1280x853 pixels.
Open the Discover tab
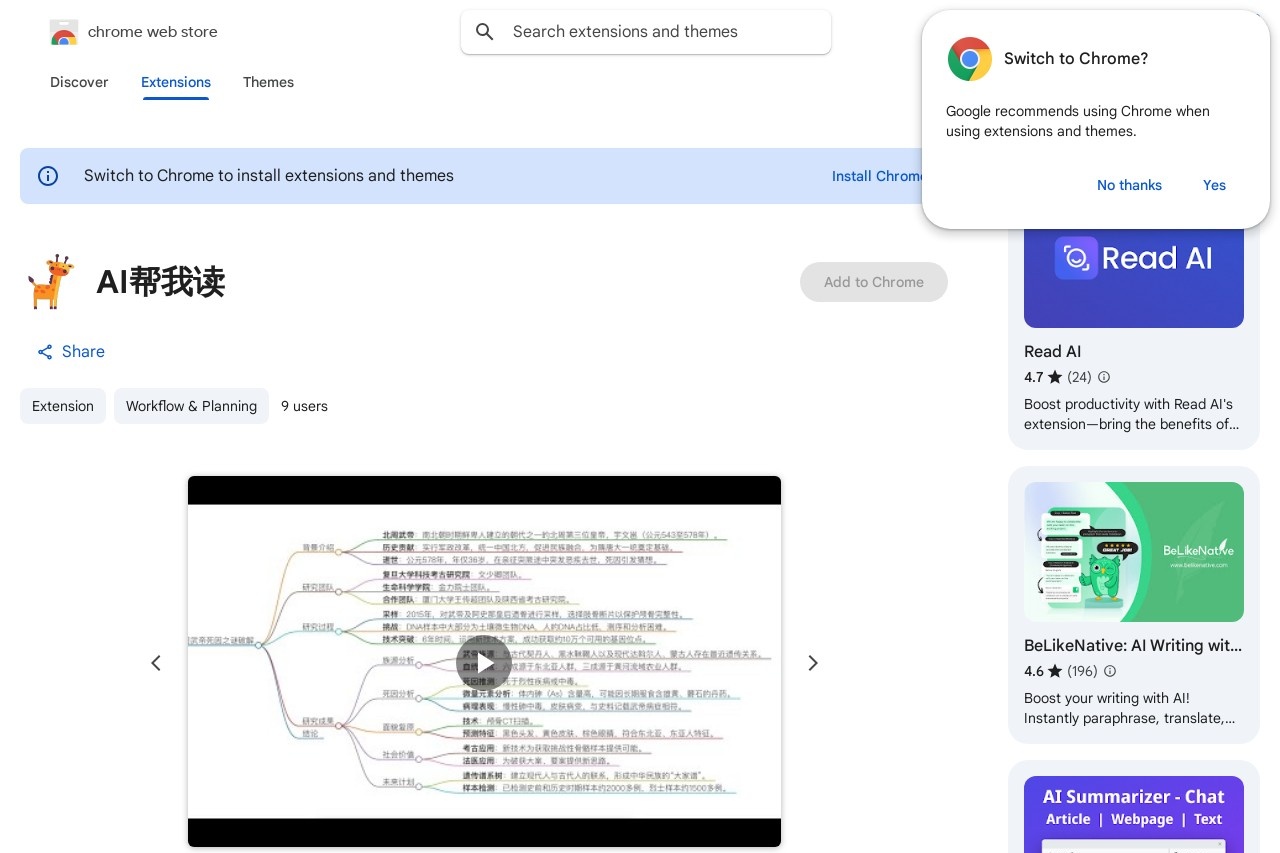(x=79, y=82)
